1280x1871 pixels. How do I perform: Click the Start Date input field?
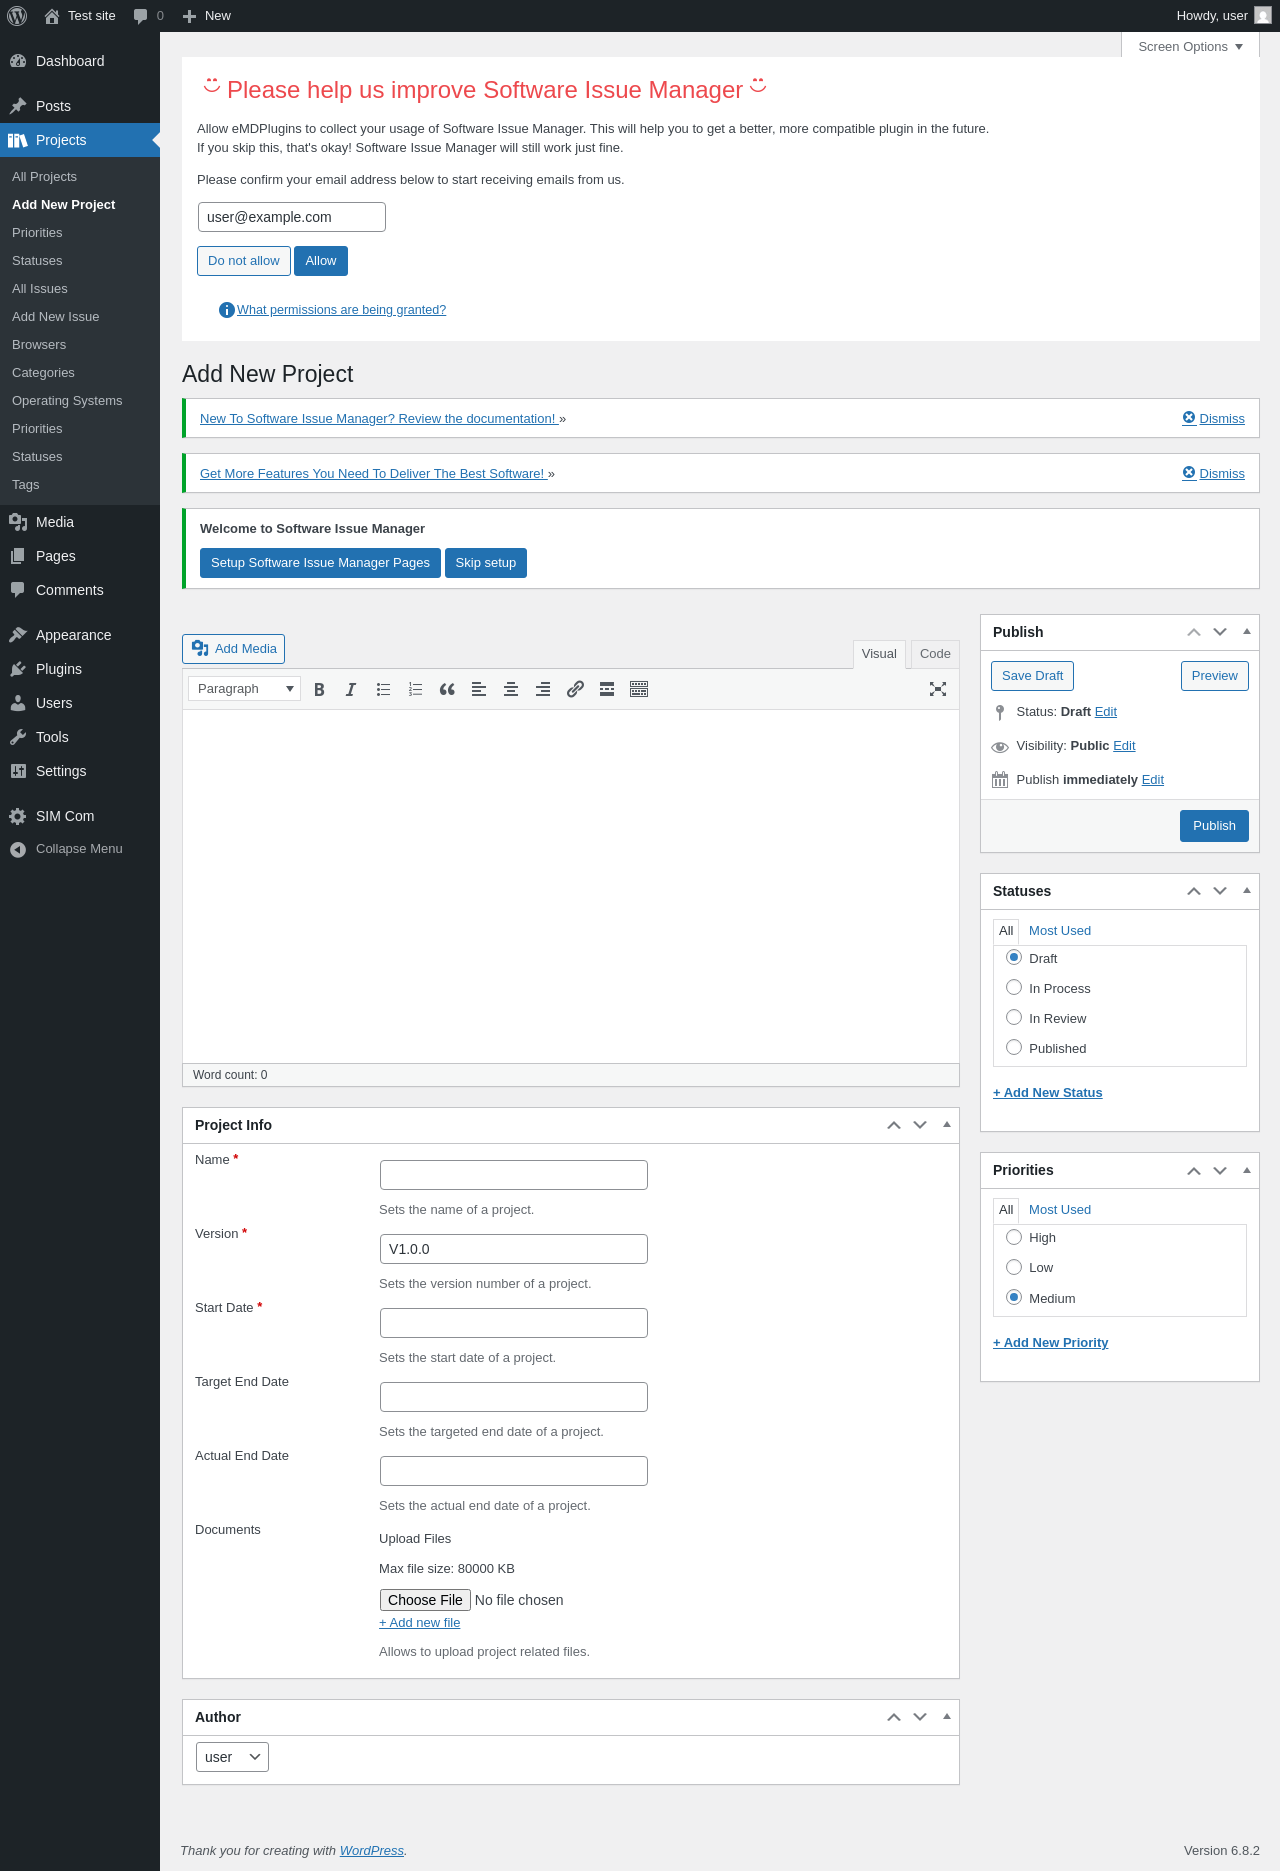514,1323
